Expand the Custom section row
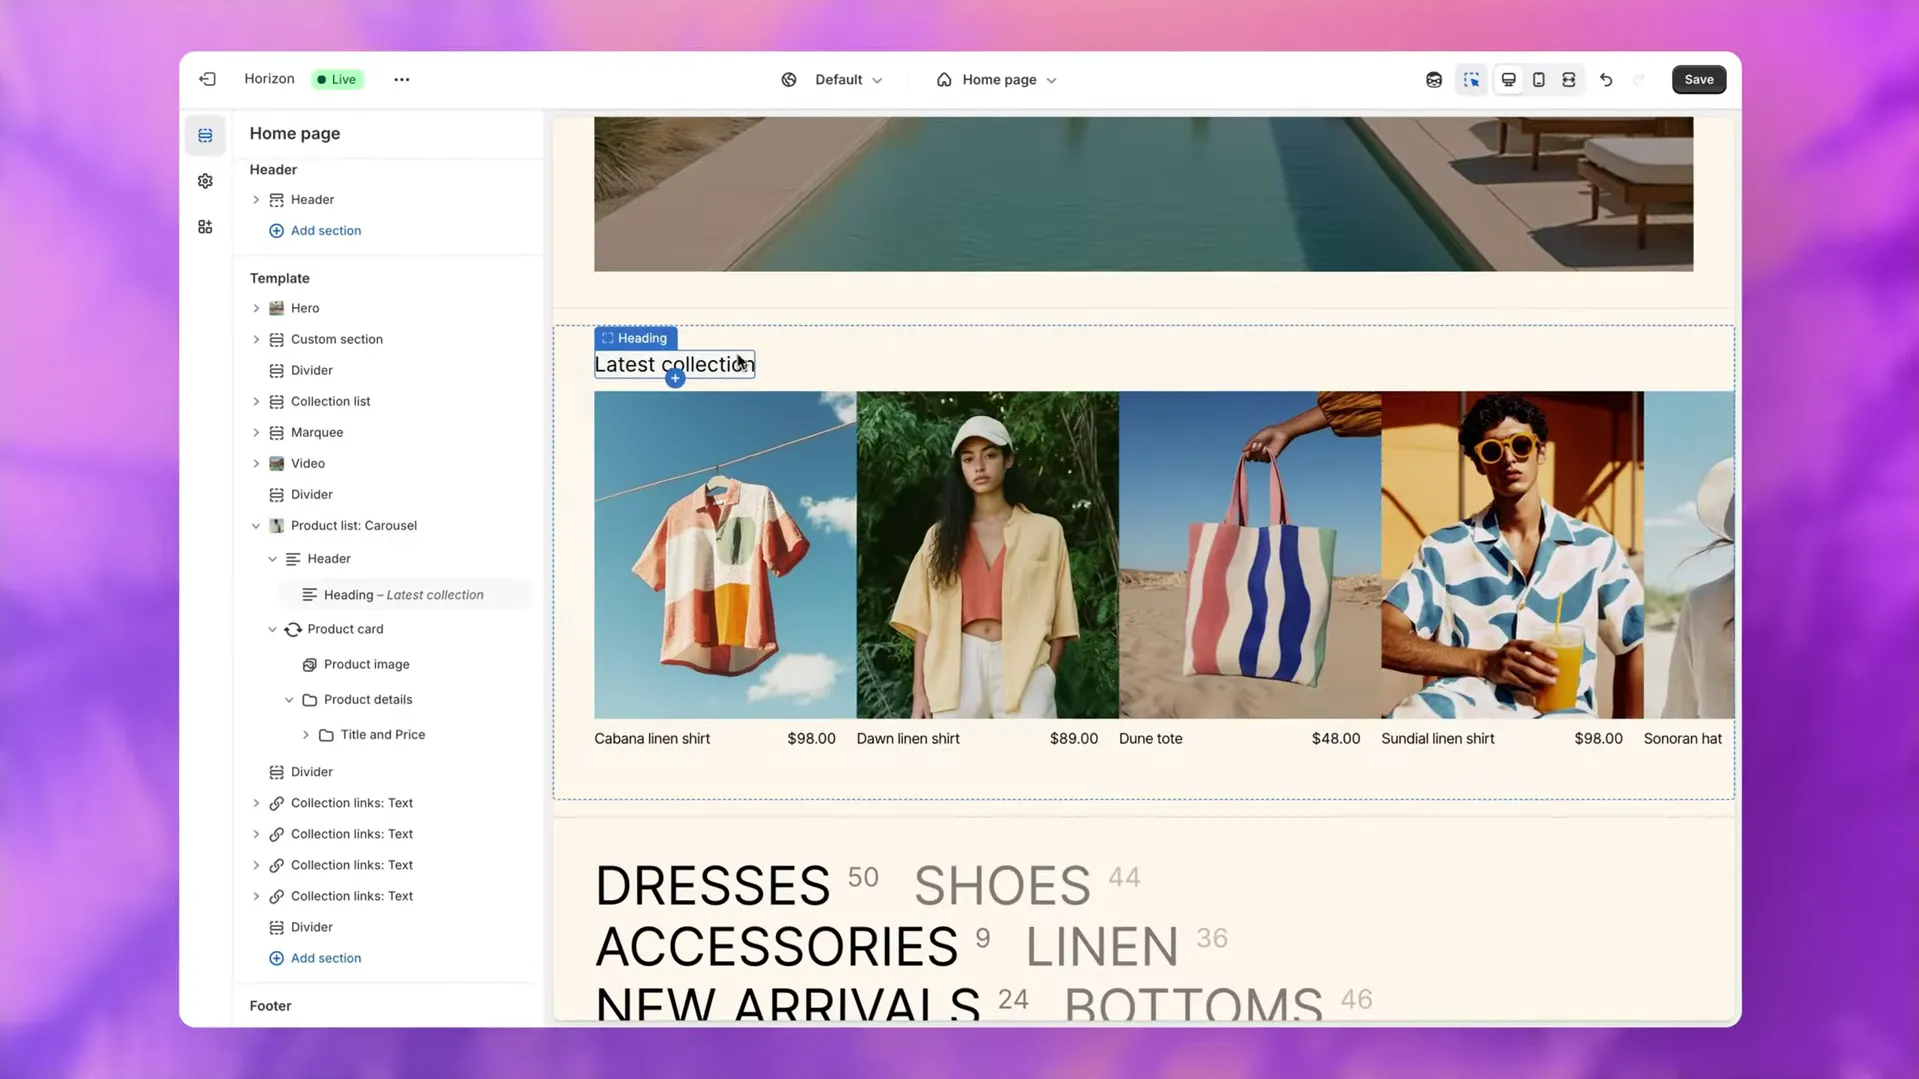The image size is (1919, 1079). (x=256, y=339)
